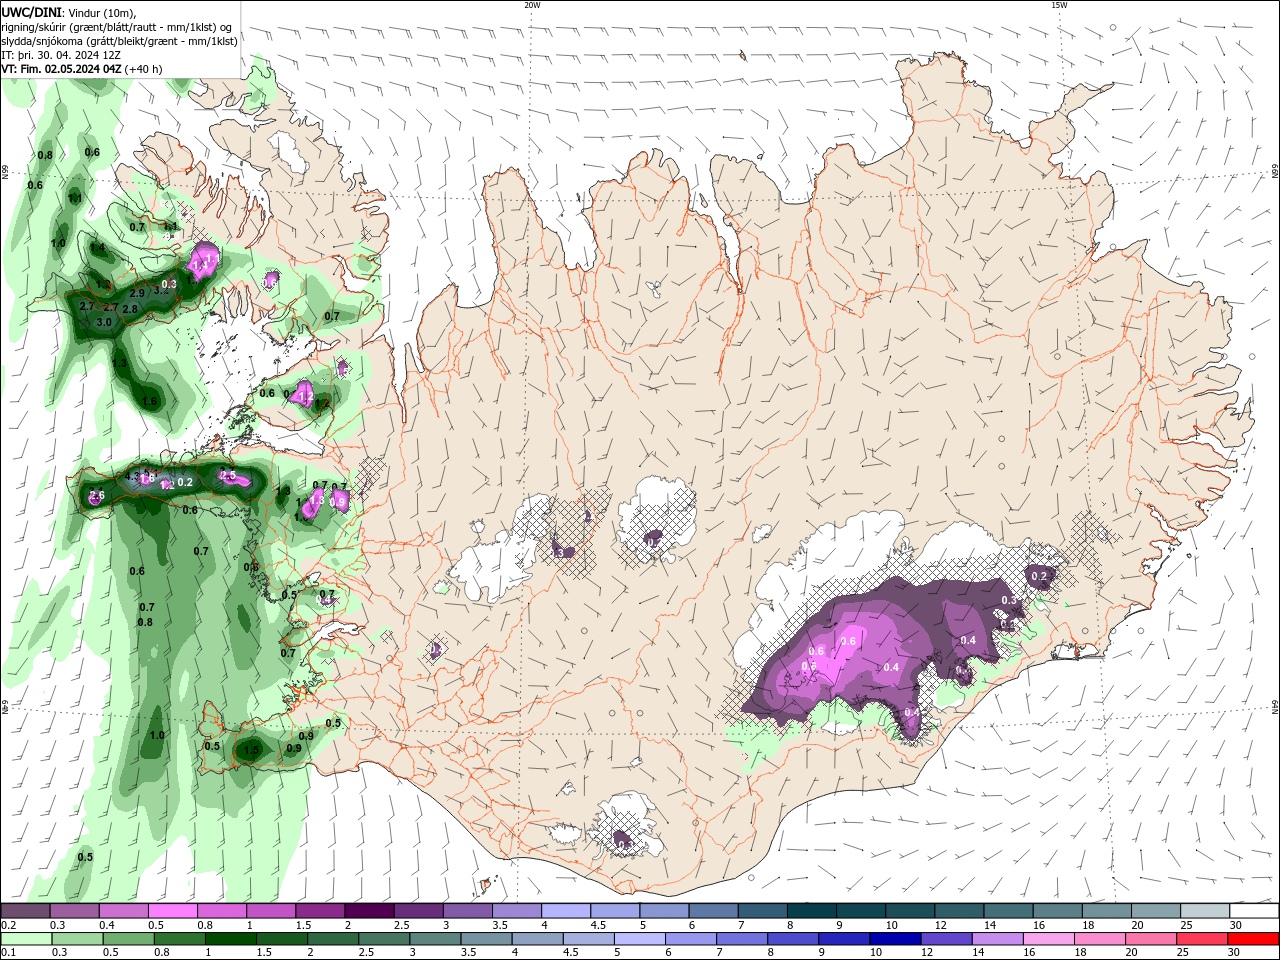The width and height of the screenshot is (1280, 960).
Task: Click the darkest purple swatch at 2 in snow scale
Action: click(368, 911)
